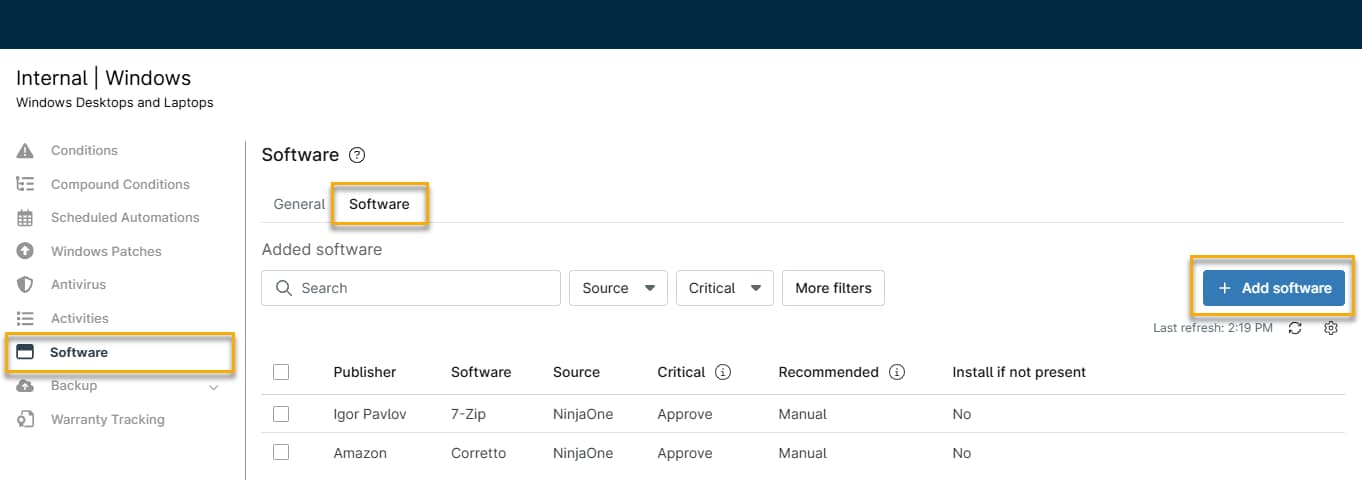1362x480 pixels.
Task: Open the Source filter dropdown
Action: pos(618,288)
